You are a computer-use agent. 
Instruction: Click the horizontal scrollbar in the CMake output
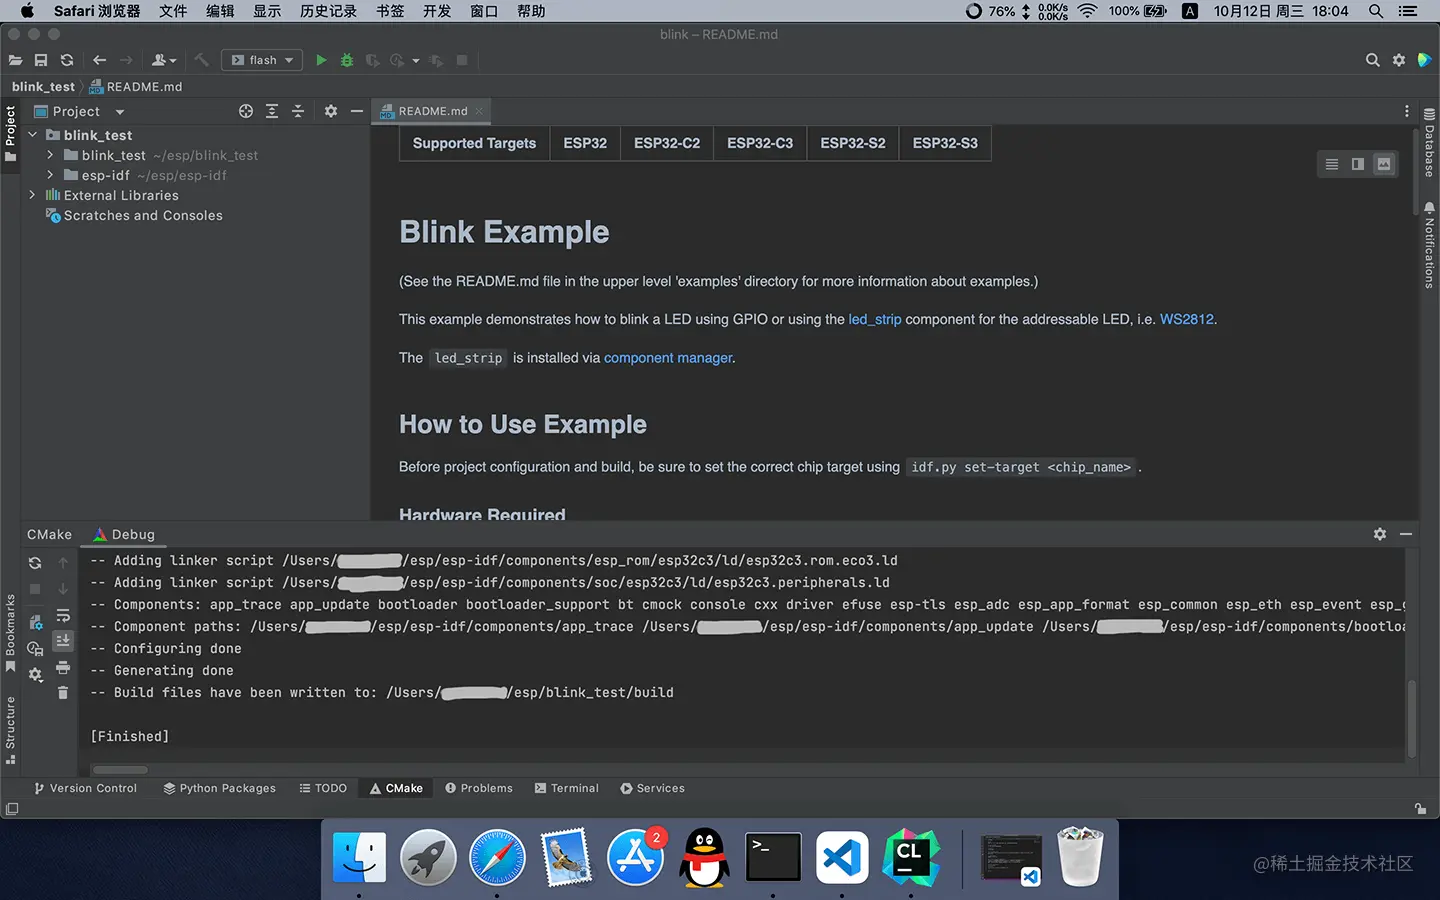click(120, 770)
